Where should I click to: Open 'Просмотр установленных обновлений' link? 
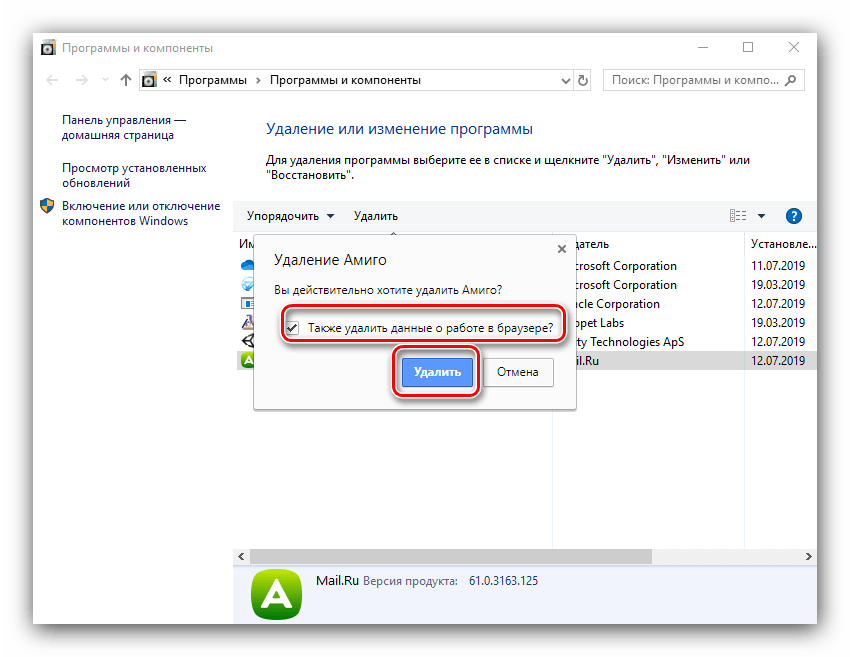(x=134, y=176)
